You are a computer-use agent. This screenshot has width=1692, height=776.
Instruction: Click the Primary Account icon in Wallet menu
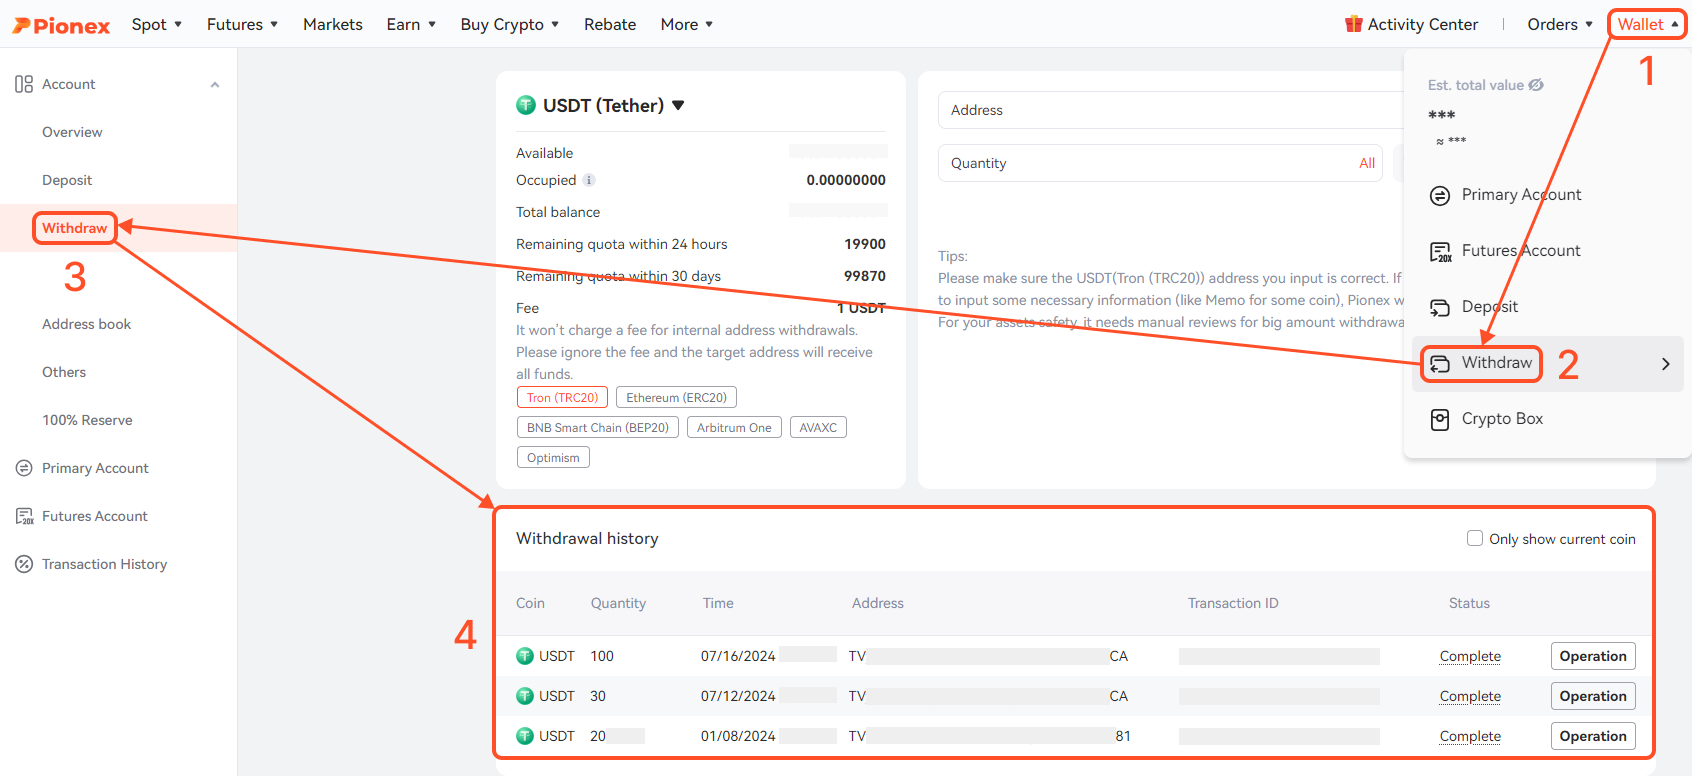click(1440, 196)
